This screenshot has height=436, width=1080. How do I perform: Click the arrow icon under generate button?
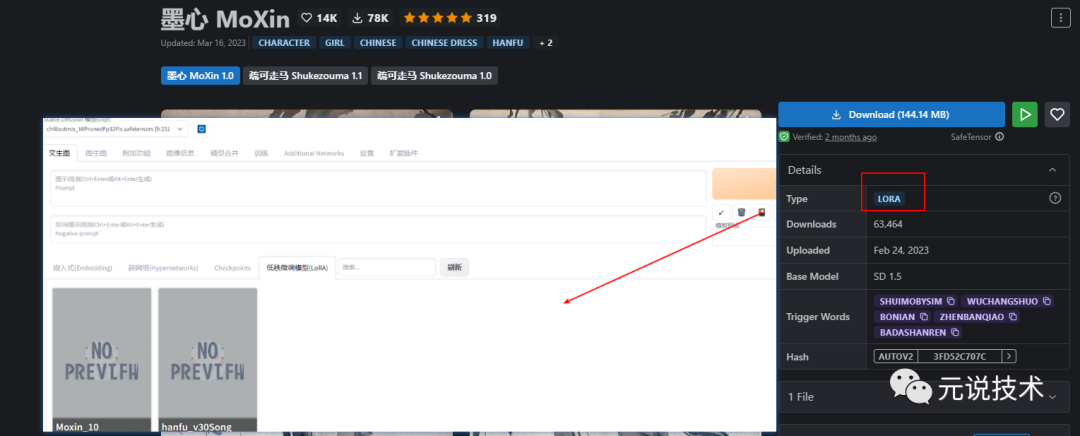(720, 213)
